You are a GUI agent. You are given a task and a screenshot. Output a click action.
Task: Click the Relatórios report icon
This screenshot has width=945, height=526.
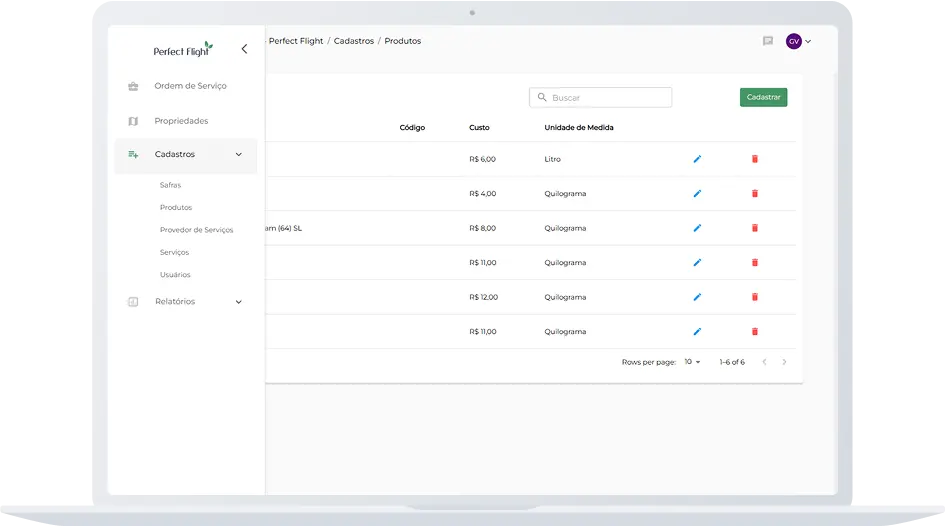133,301
